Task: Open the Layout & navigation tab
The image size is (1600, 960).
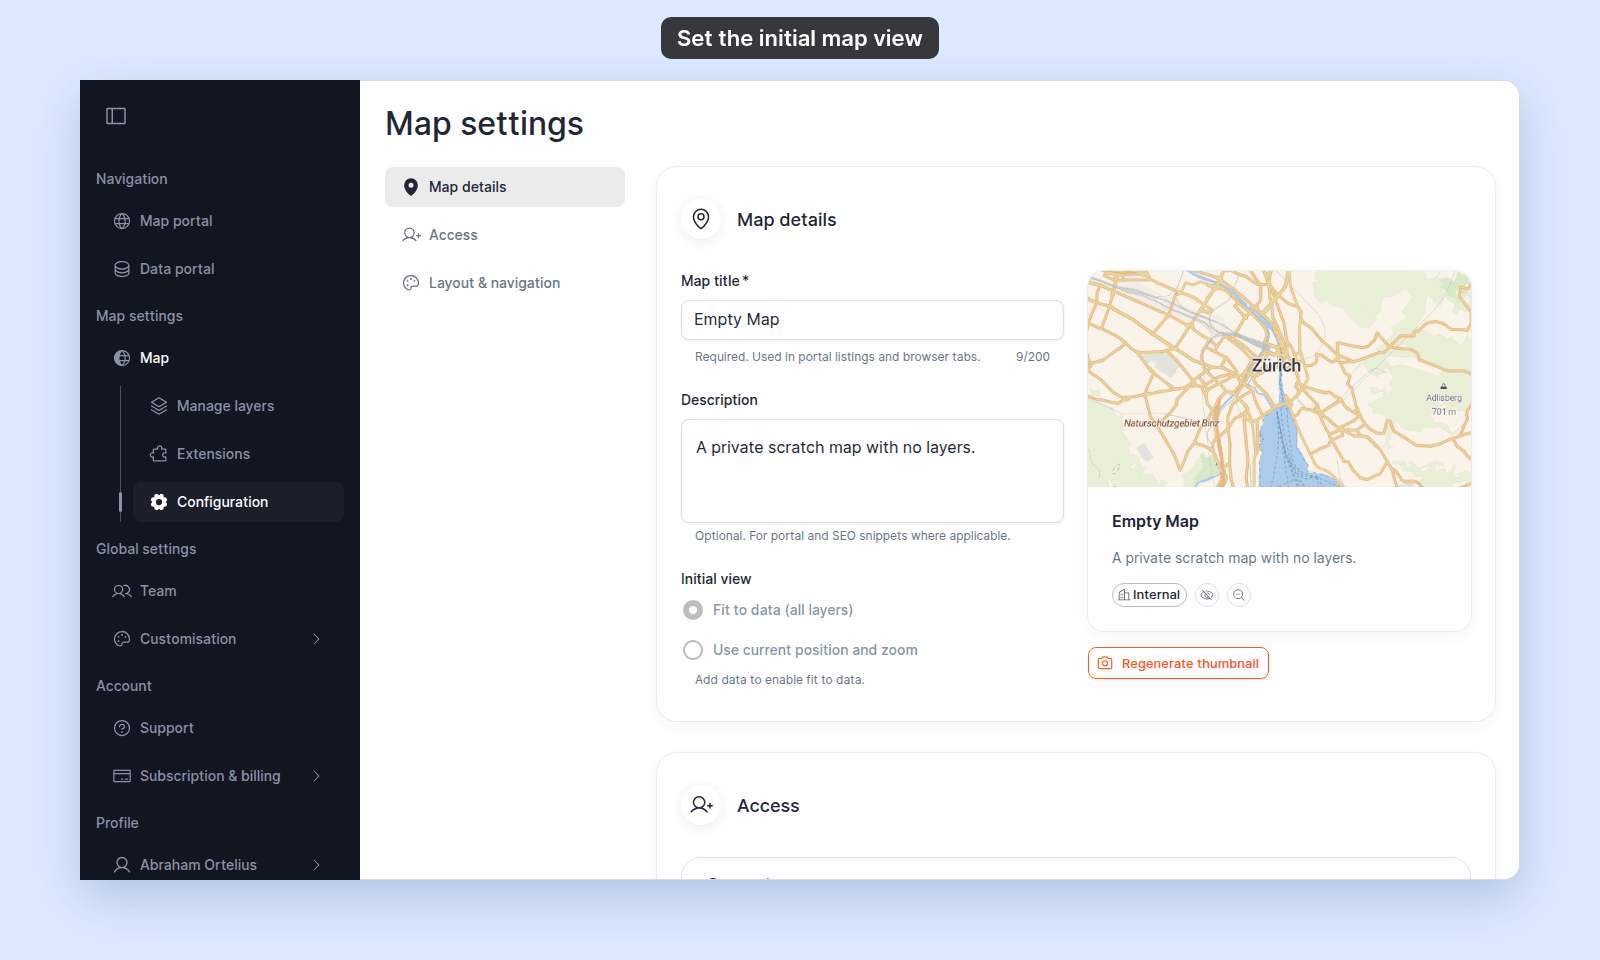Action: coord(505,283)
